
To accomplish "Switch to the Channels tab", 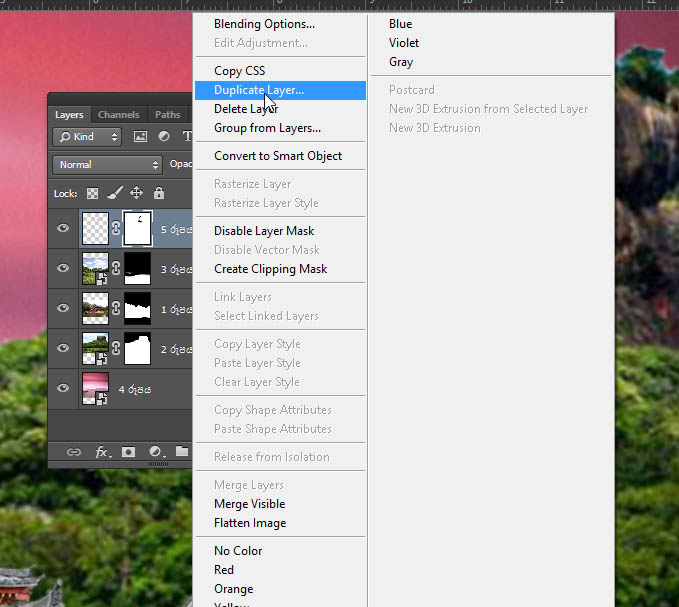I will coord(119,115).
